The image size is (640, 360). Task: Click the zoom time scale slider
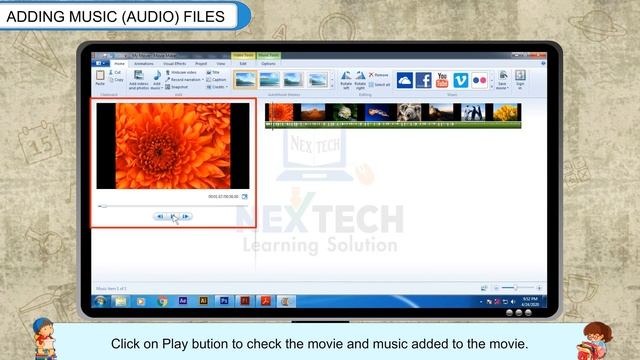click(516, 288)
